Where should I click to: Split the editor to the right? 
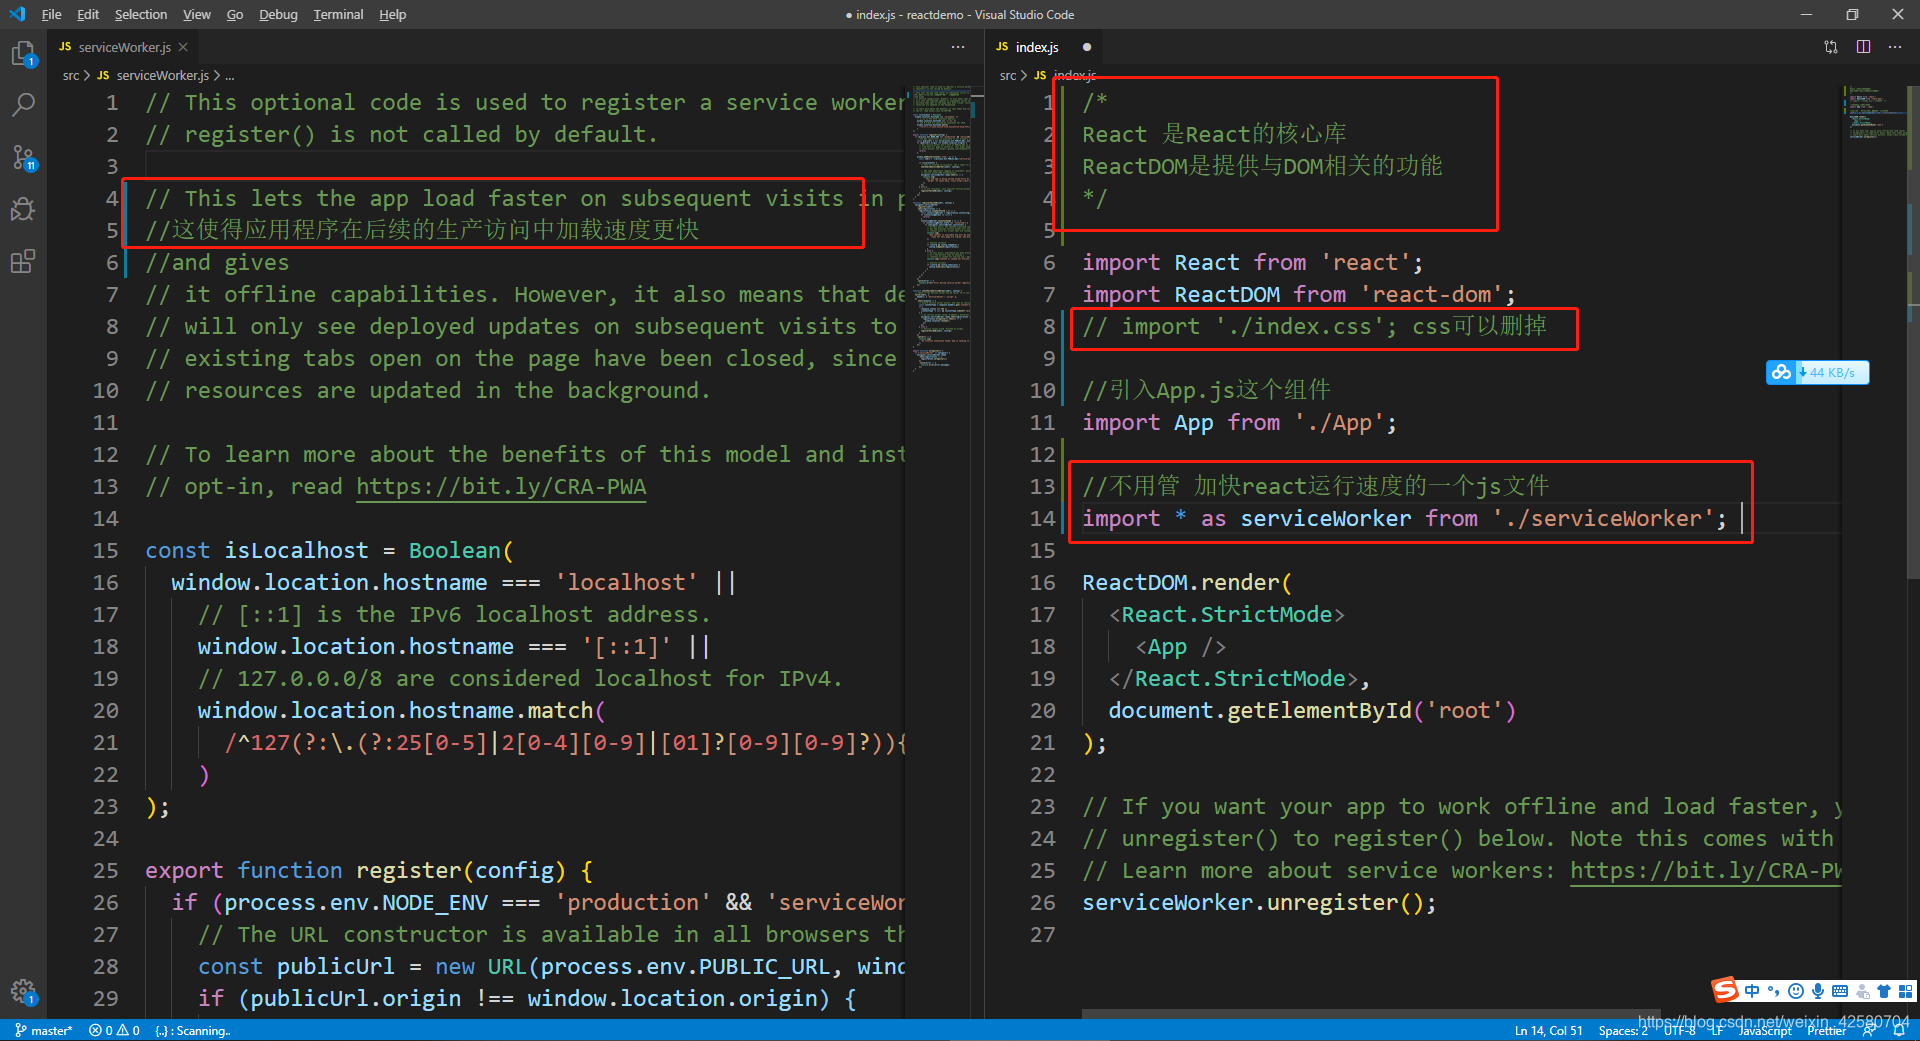point(1864,47)
